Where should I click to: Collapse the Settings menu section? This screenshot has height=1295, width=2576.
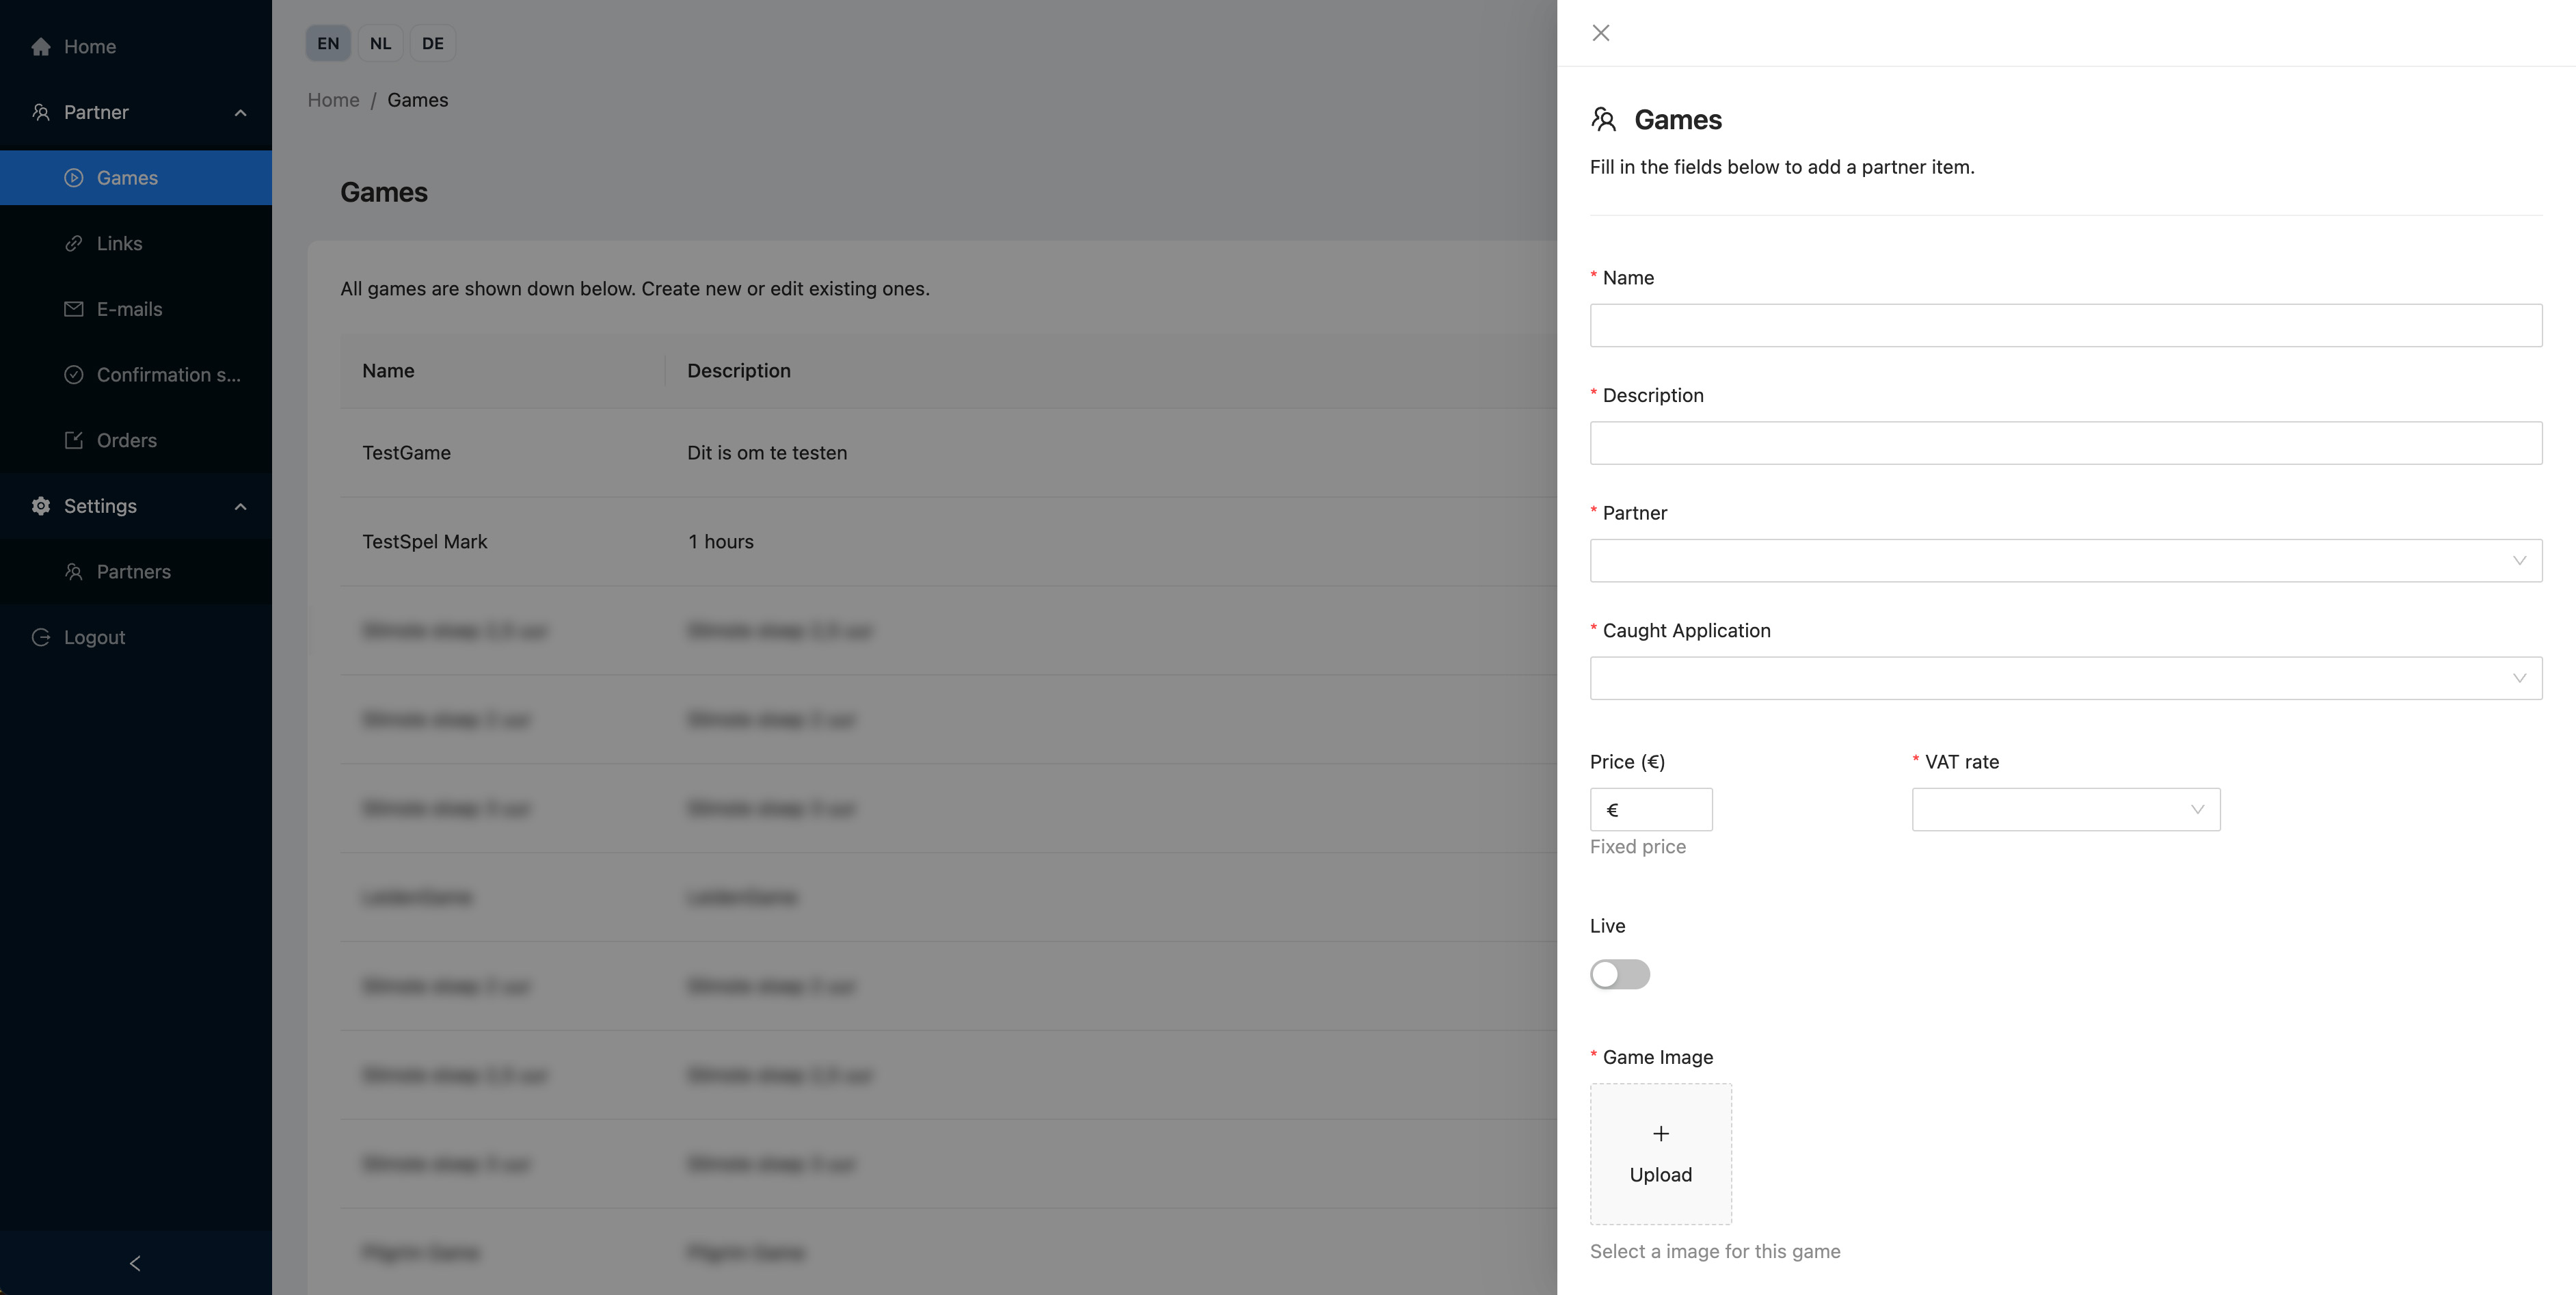240,506
